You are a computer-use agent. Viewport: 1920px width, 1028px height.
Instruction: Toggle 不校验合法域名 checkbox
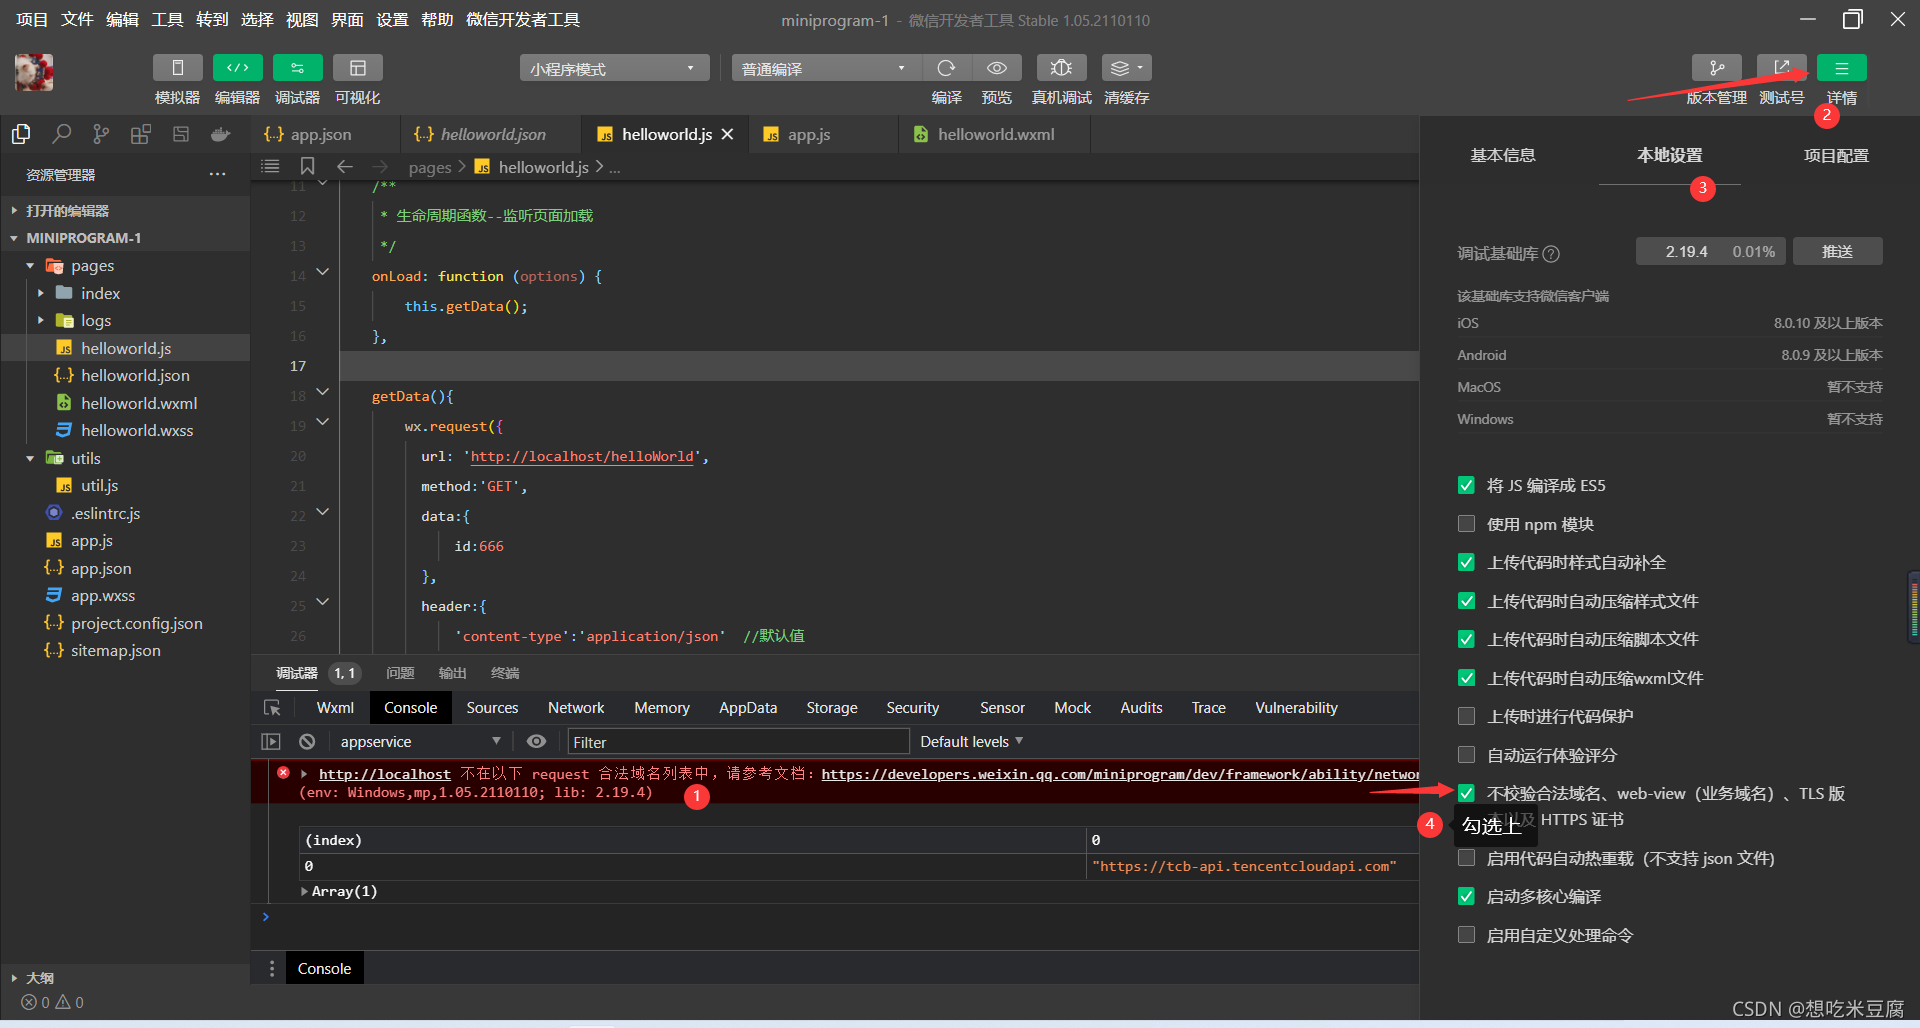[1466, 793]
